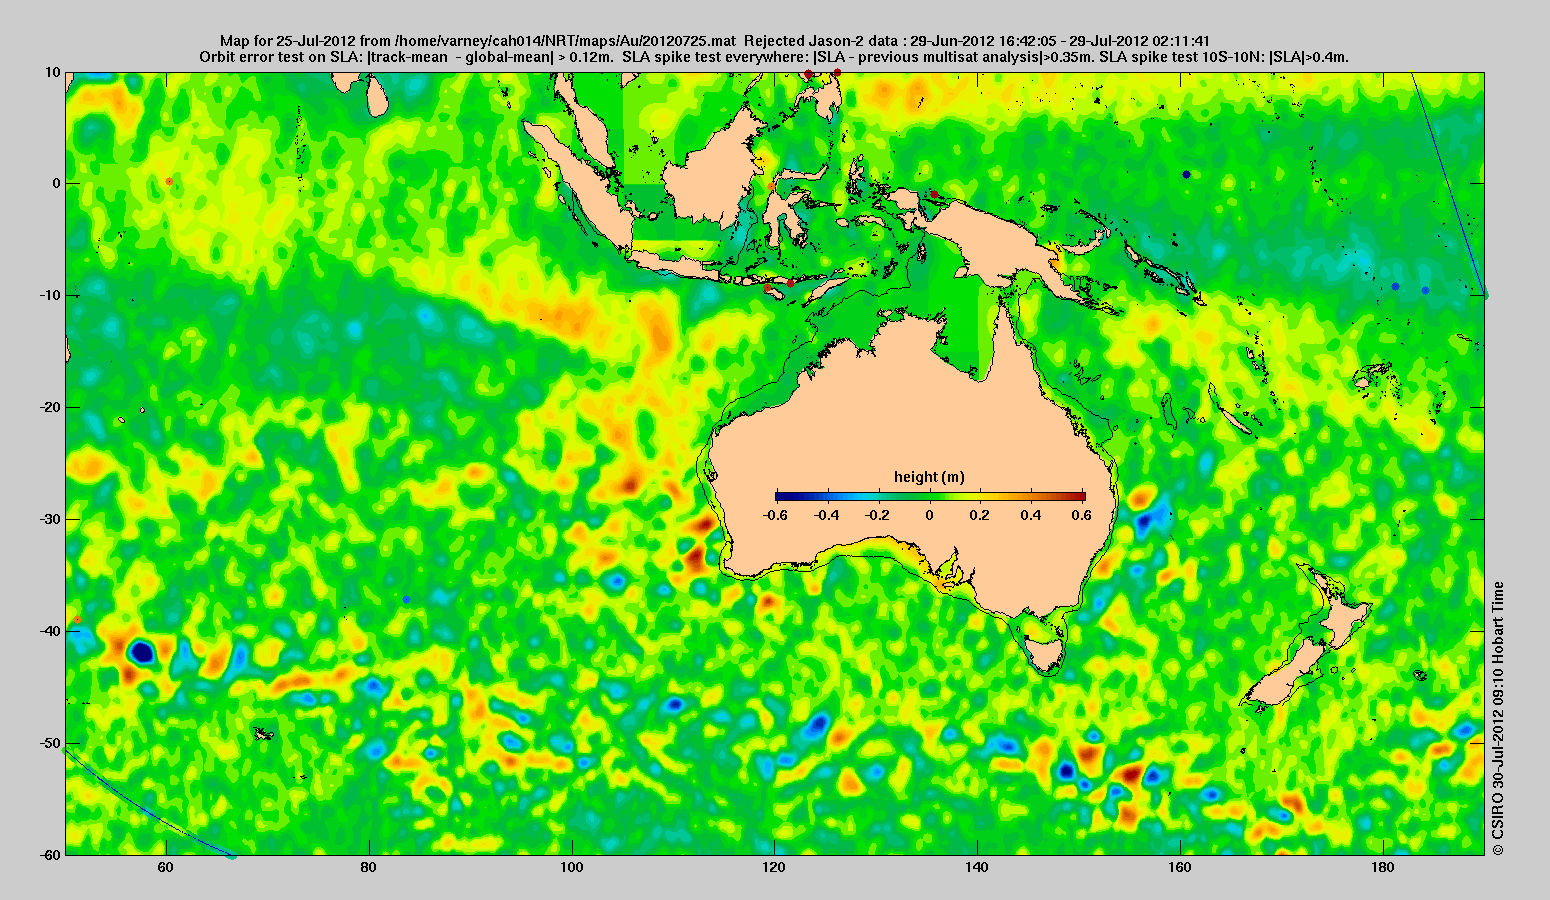Screen dimensions: 1550x900
Task: Click the vertical '© CSIRO 30-Jul-2012 09:10 Hobart Time' text
Action: pos(1497,718)
